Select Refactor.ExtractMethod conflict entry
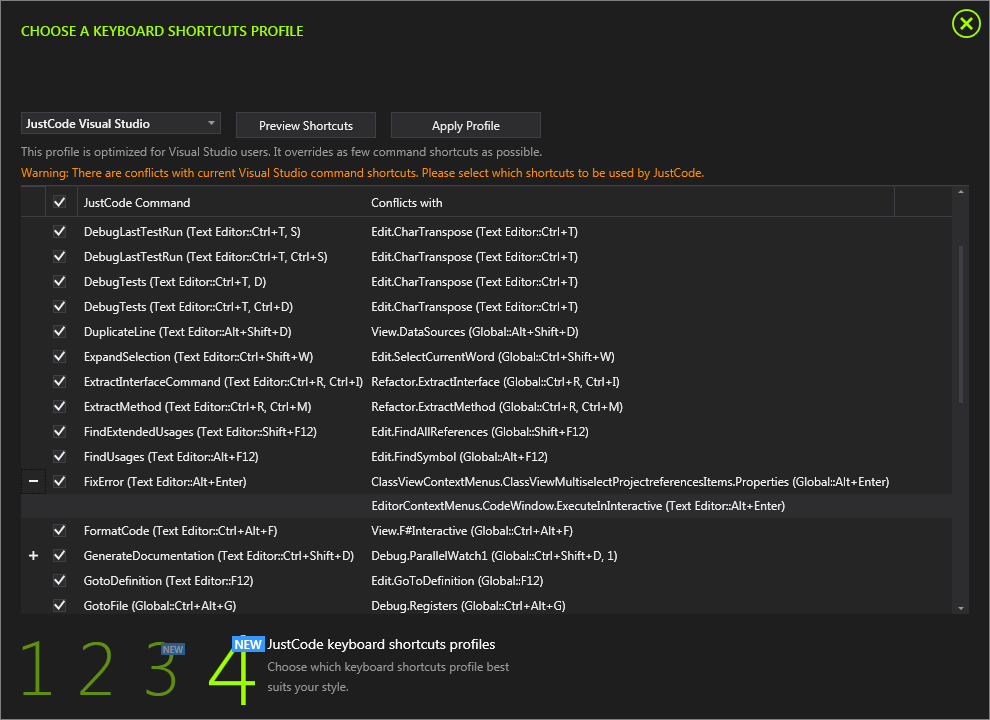Image resolution: width=990 pixels, height=720 pixels. (497, 407)
